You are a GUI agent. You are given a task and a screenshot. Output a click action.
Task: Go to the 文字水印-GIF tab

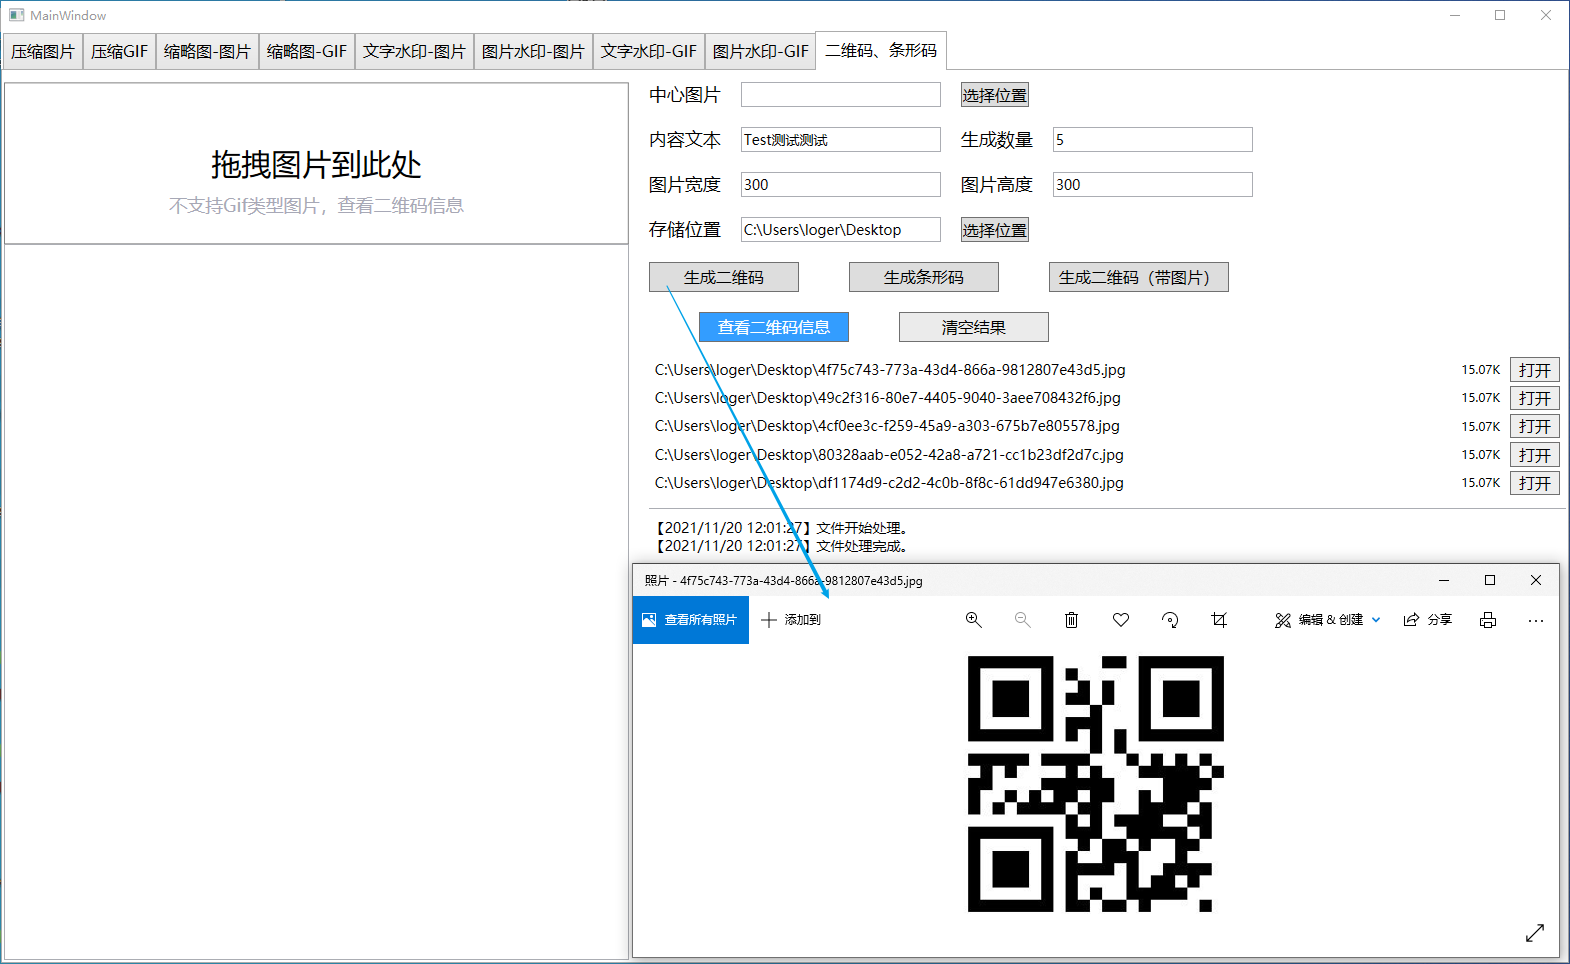click(649, 51)
